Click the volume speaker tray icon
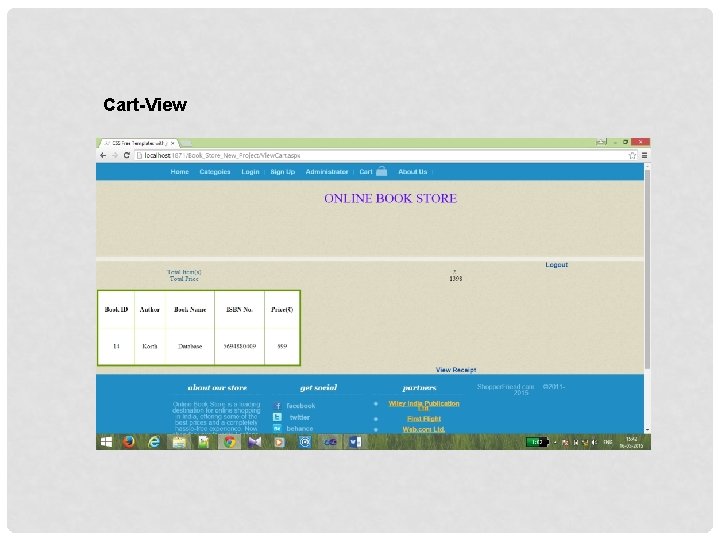The height and width of the screenshot is (540, 720). point(595,442)
